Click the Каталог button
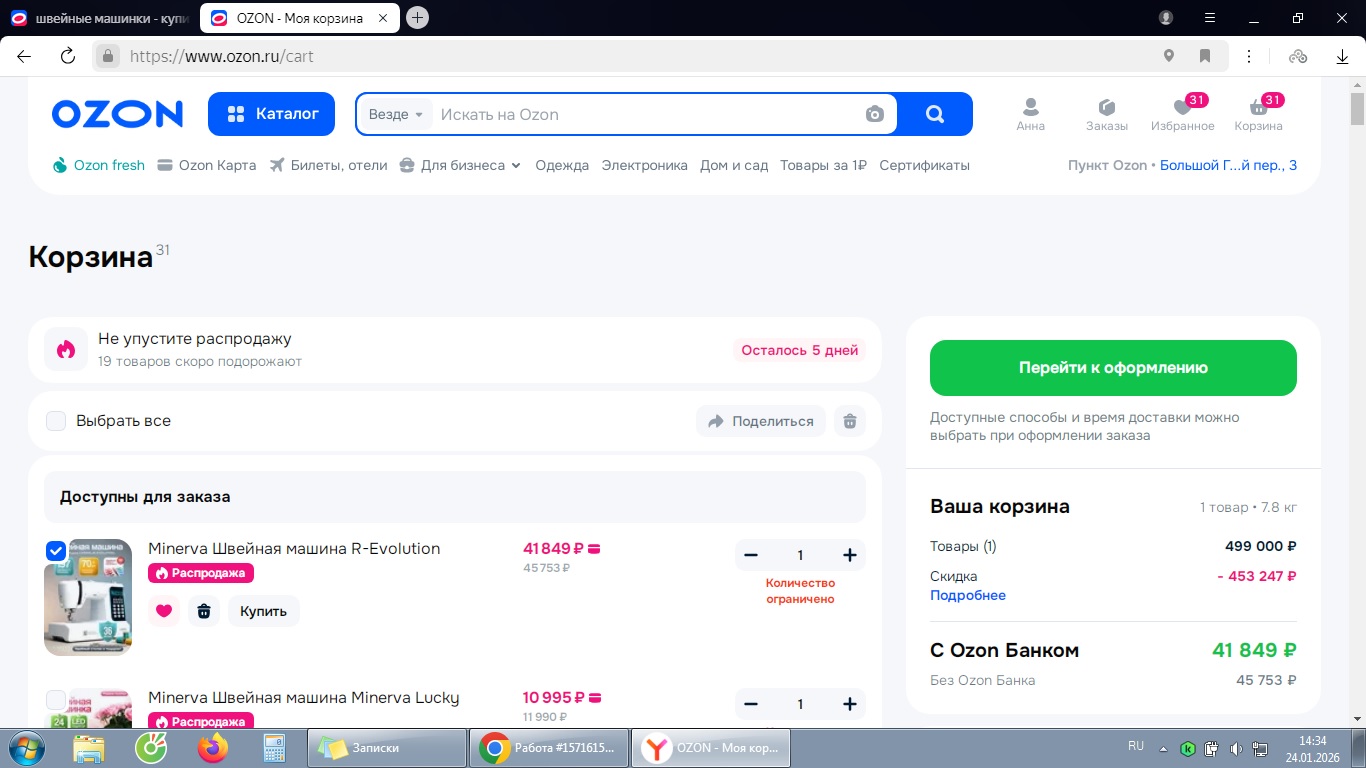1366x768 pixels. click(273, 114)
